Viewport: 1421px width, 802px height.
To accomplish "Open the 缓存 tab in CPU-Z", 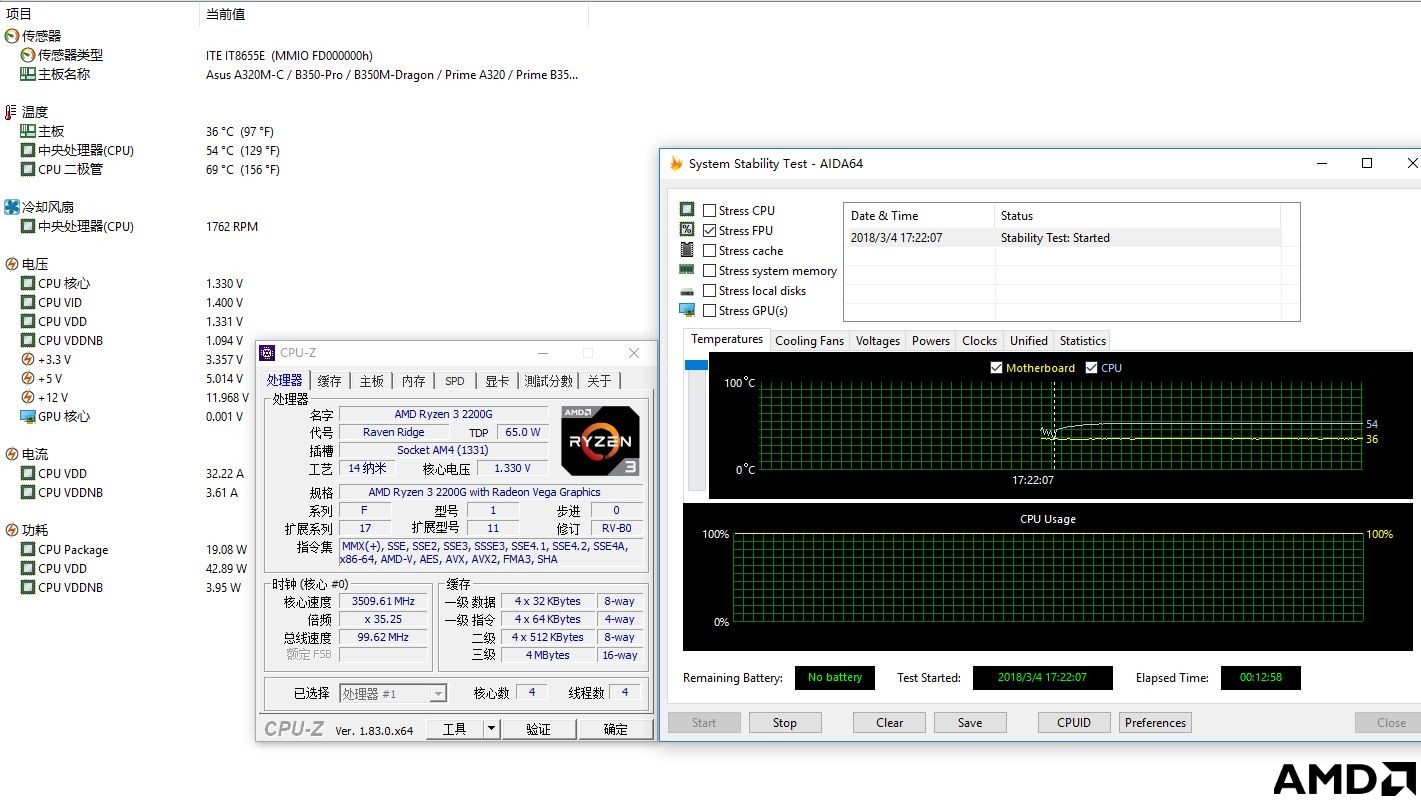I will pos(329,381).
